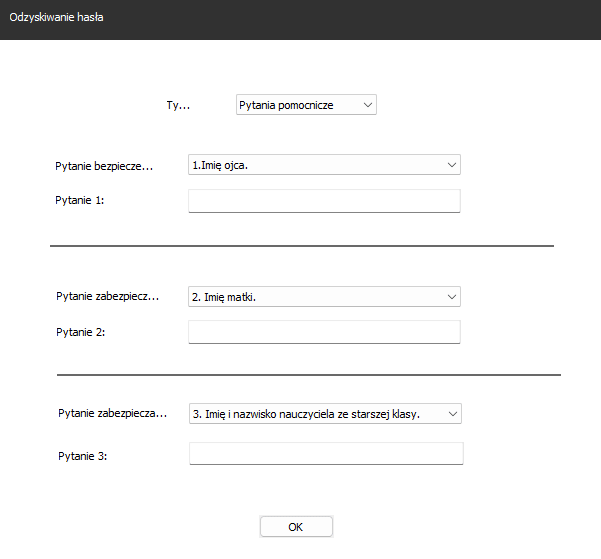This screenshot has height=559, width=601.
Task: Click the chevron arrow of third security question
Action: coord(453,414)
